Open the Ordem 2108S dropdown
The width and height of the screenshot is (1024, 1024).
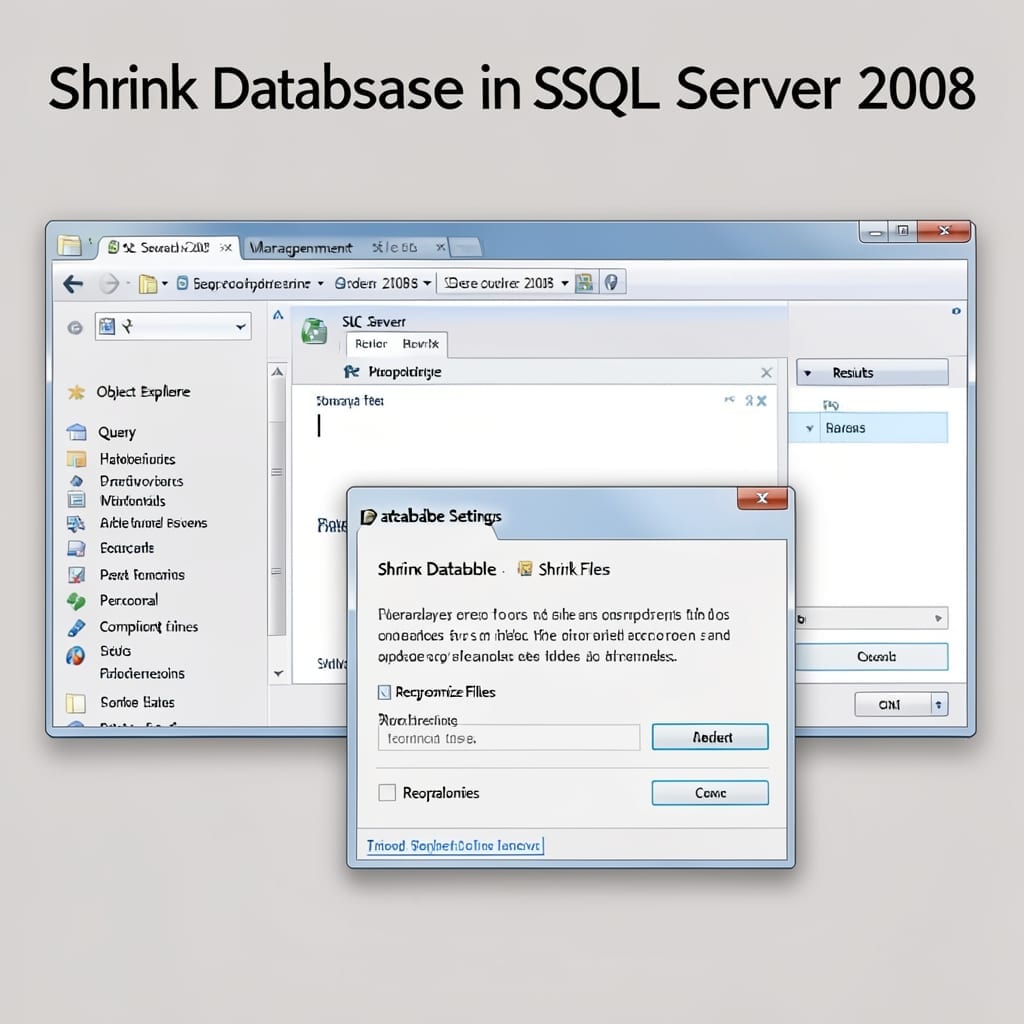point(427,283)
